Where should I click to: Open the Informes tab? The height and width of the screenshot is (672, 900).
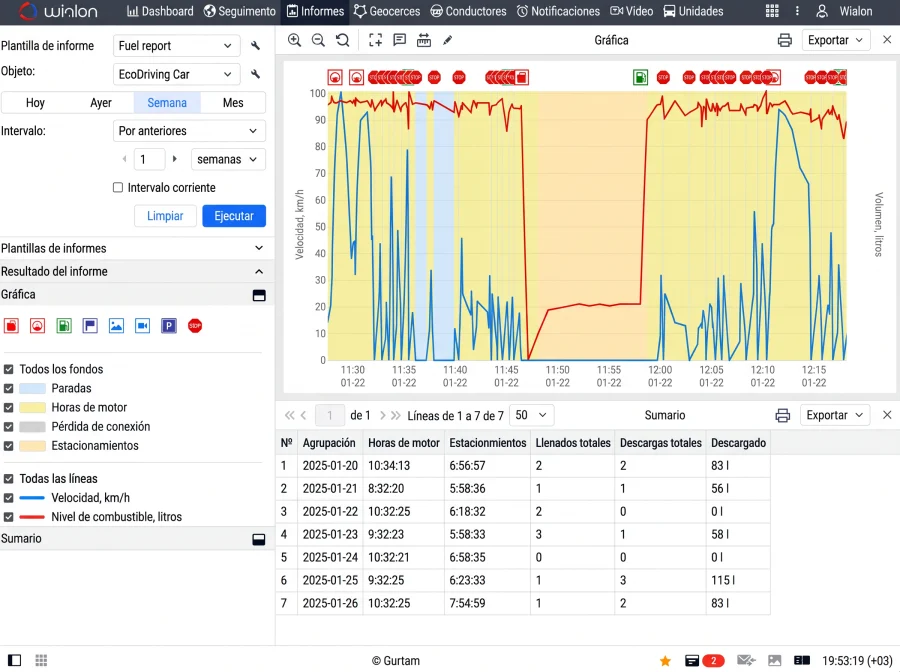315,11
